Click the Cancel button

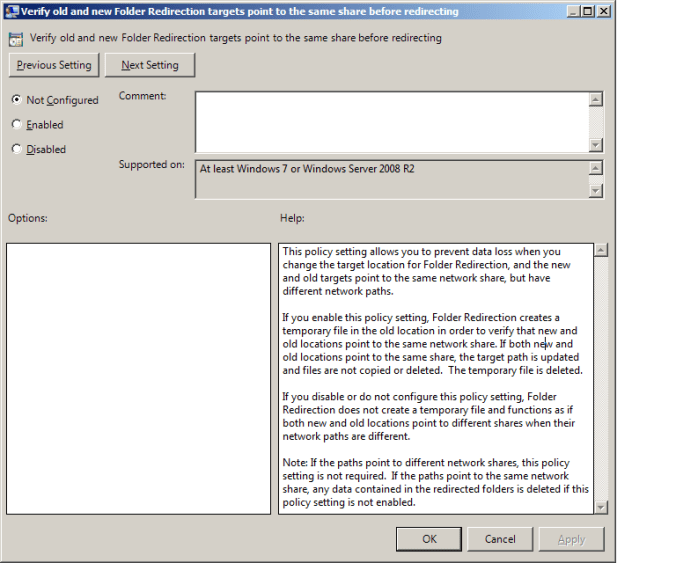(x=500, y=539)
